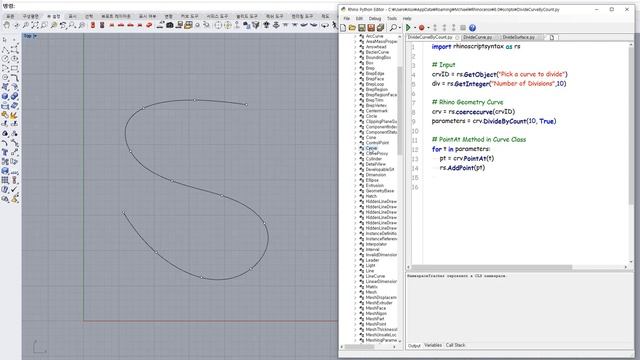Expand the Circle tree node
Screen dimensions: 640x360
tap(355, 116)
